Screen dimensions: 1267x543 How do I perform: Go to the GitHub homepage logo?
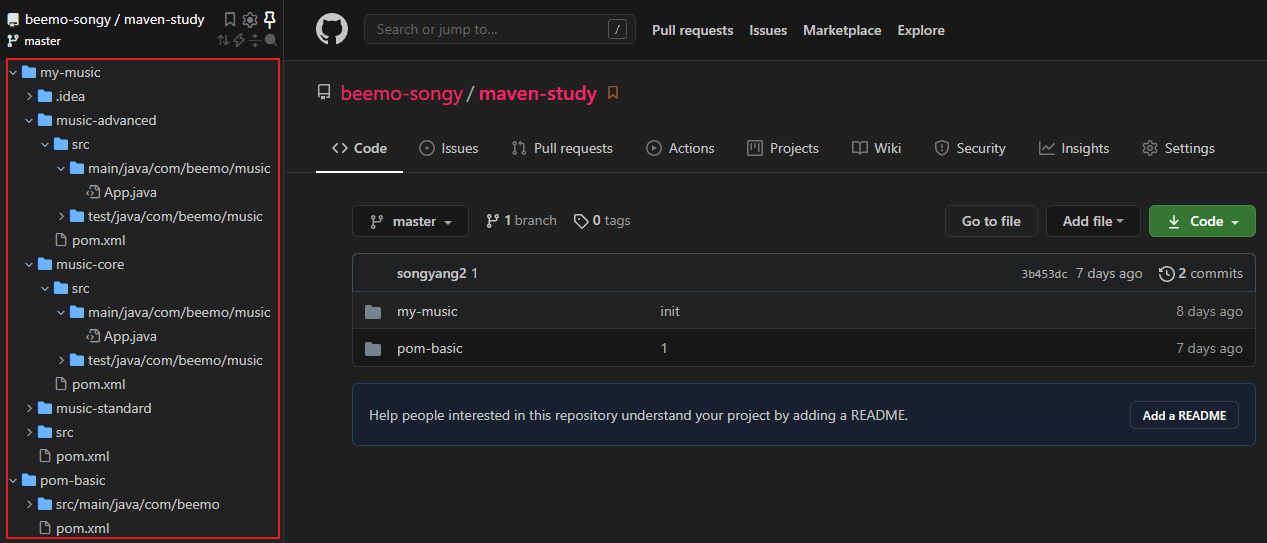coord(332,29)
